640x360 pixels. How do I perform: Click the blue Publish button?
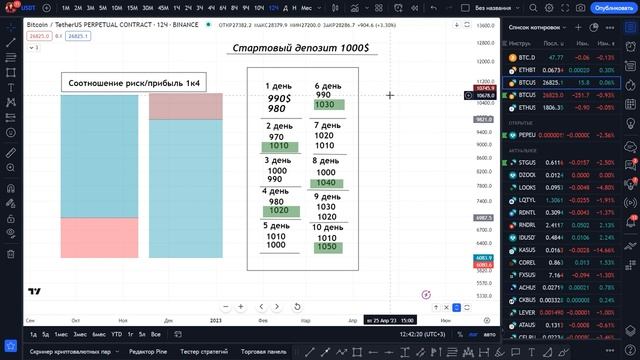click(x=613, y=8)
